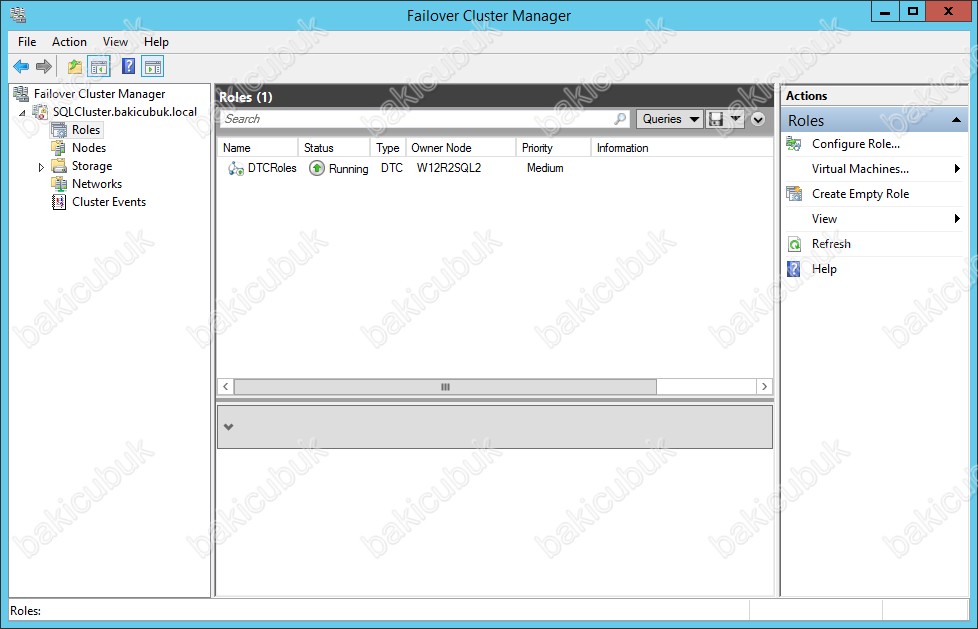Viewport: 978px width, 629px height.
Task: Click into the roles Search field
Action: click(x=417, y=119)
